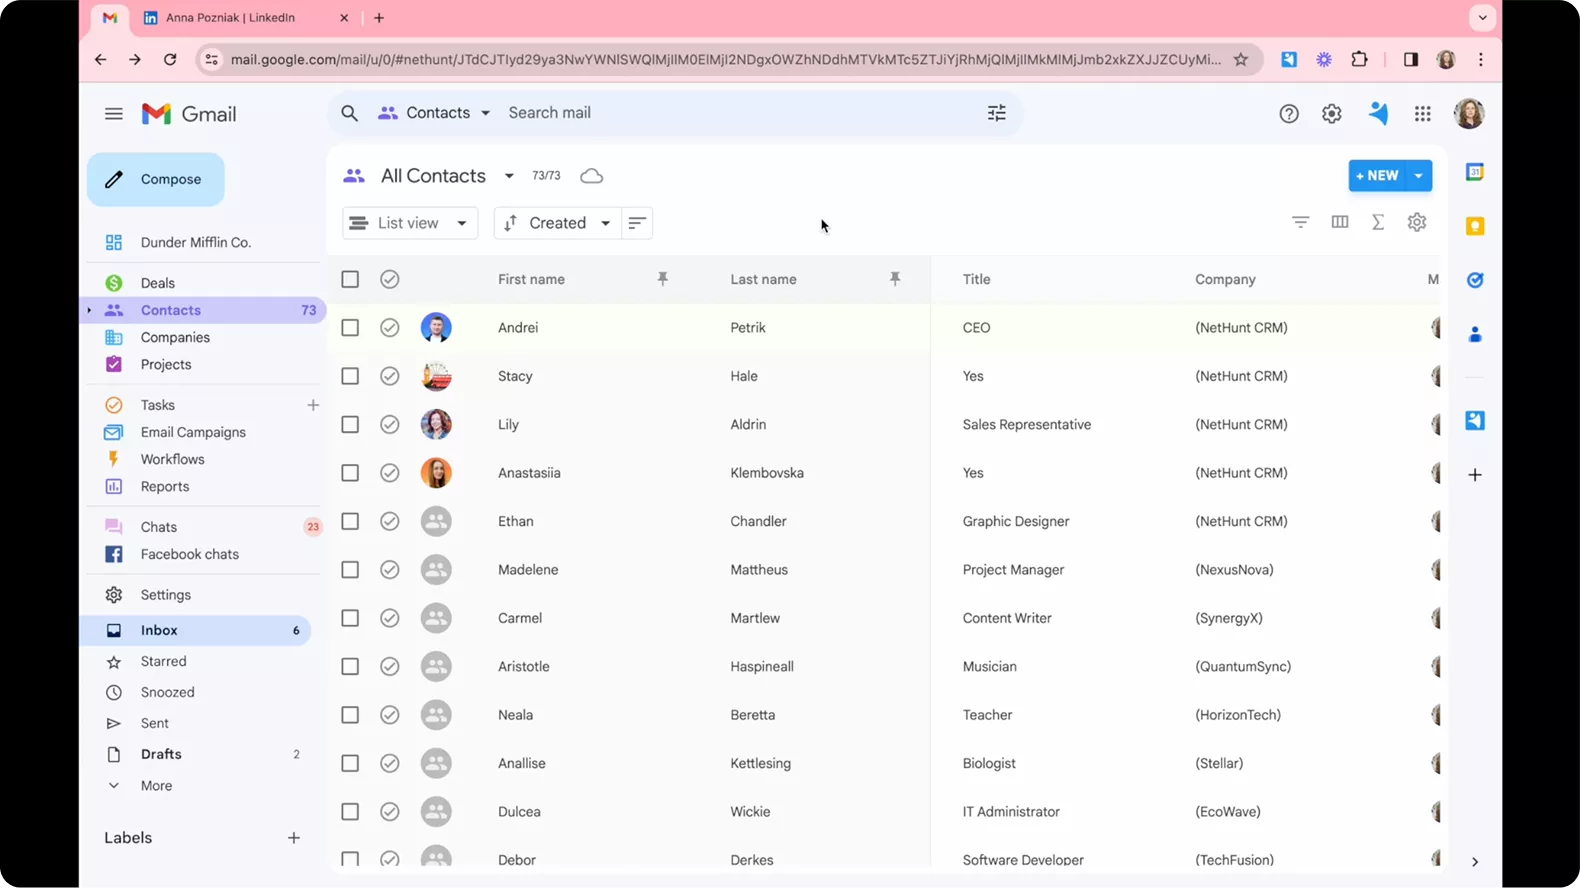Open Andrei Petrik's avatar thumbnail

click(x=436, y=327)
